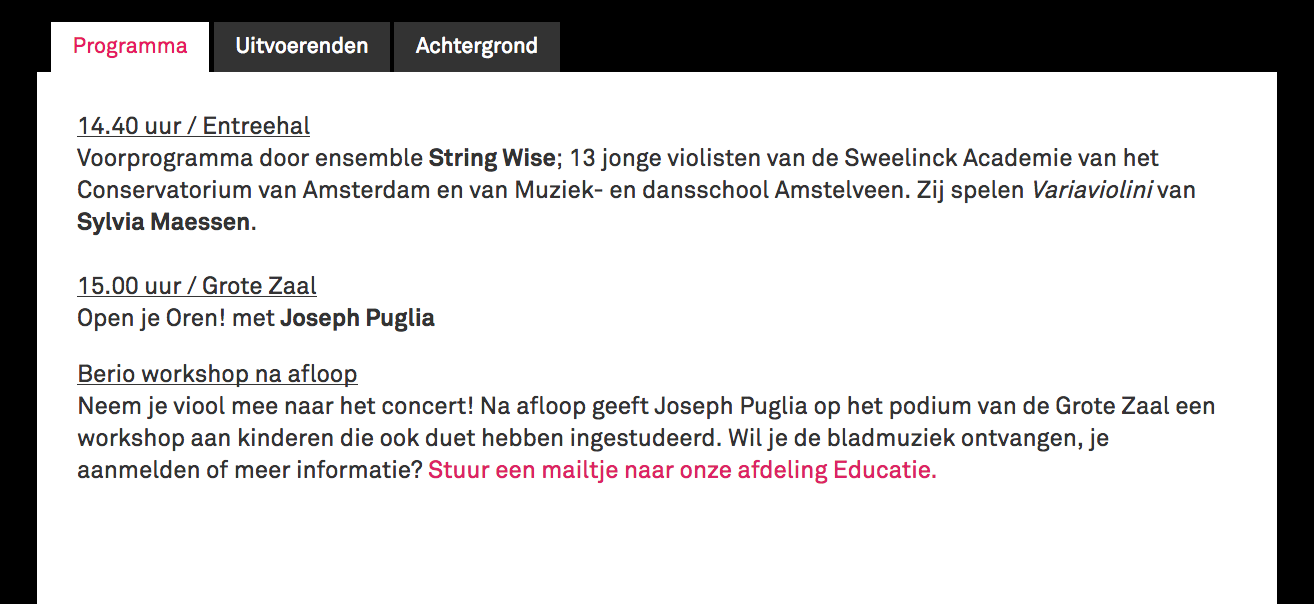Click the '14.40 uur / Entreehal' heading
Screen dimensions: 1314x604
pos(193,126)
